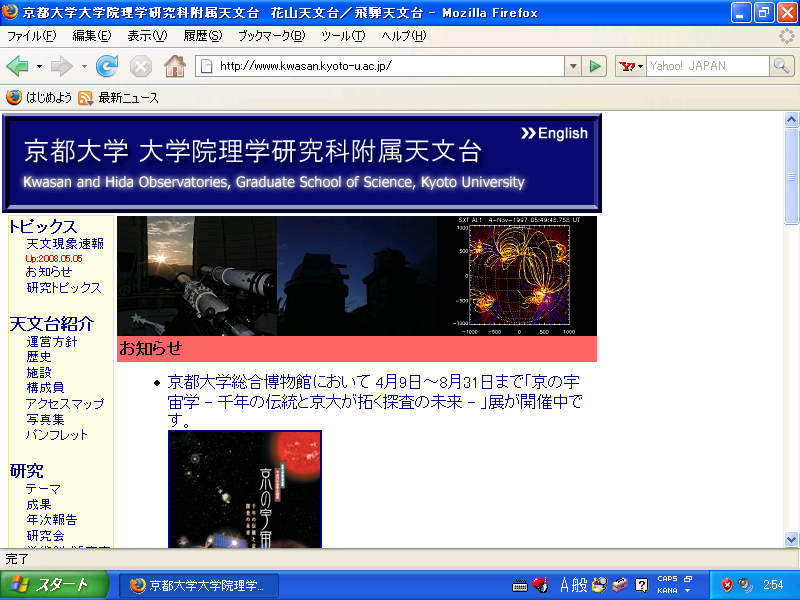Open the 年次報告 link
Screen dimensions: 800x600
coord(52,520)
